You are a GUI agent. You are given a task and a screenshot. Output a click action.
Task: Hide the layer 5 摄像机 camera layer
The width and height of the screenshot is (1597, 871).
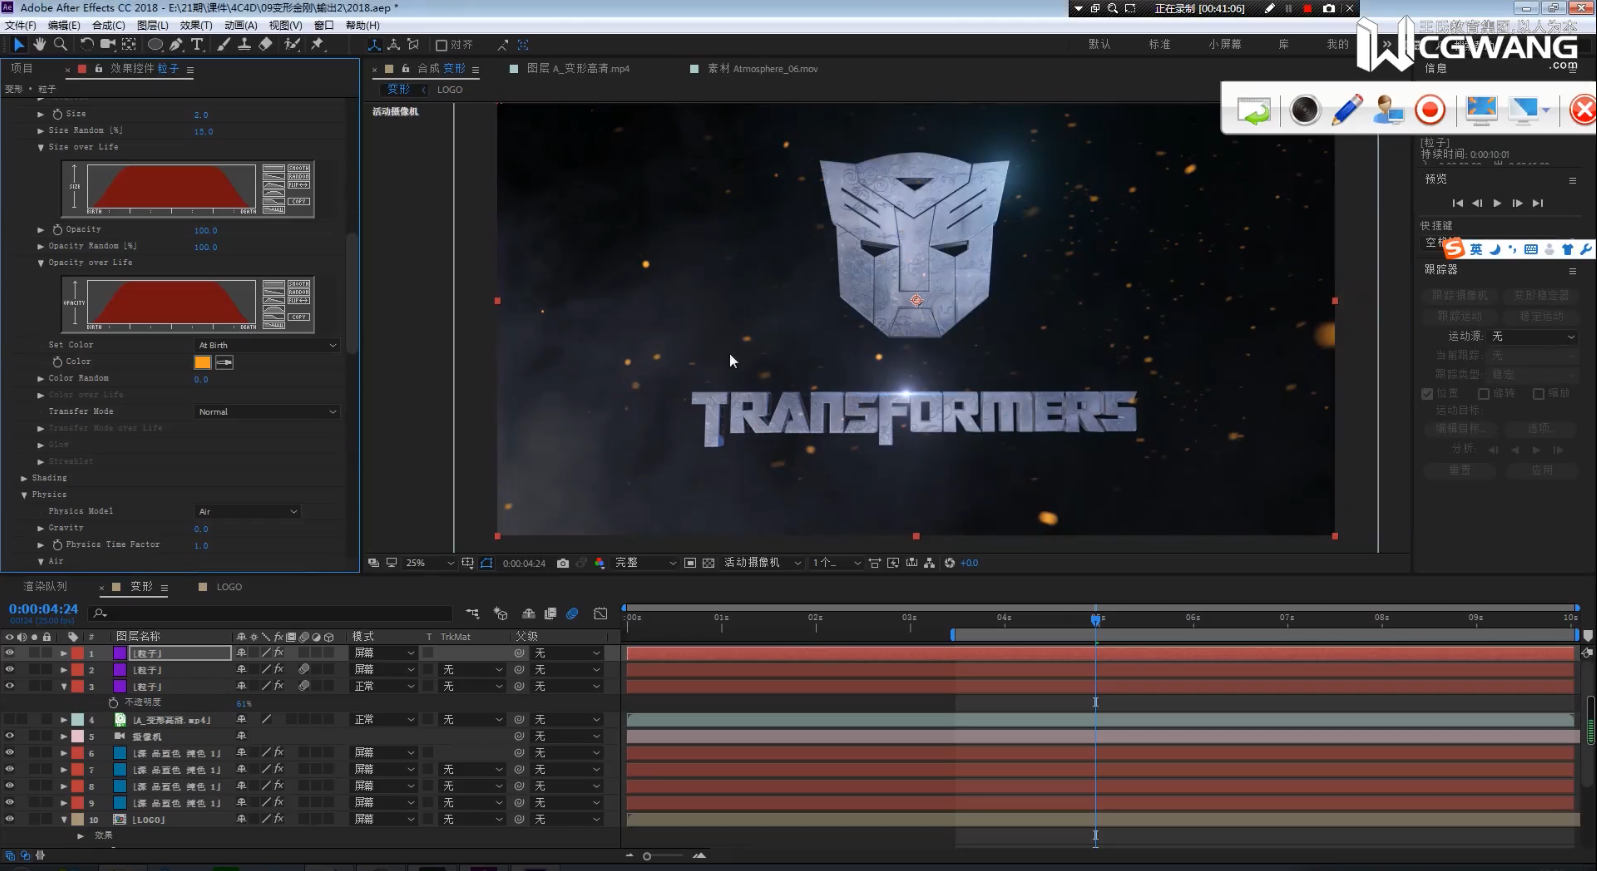click(x=10, y=736)
